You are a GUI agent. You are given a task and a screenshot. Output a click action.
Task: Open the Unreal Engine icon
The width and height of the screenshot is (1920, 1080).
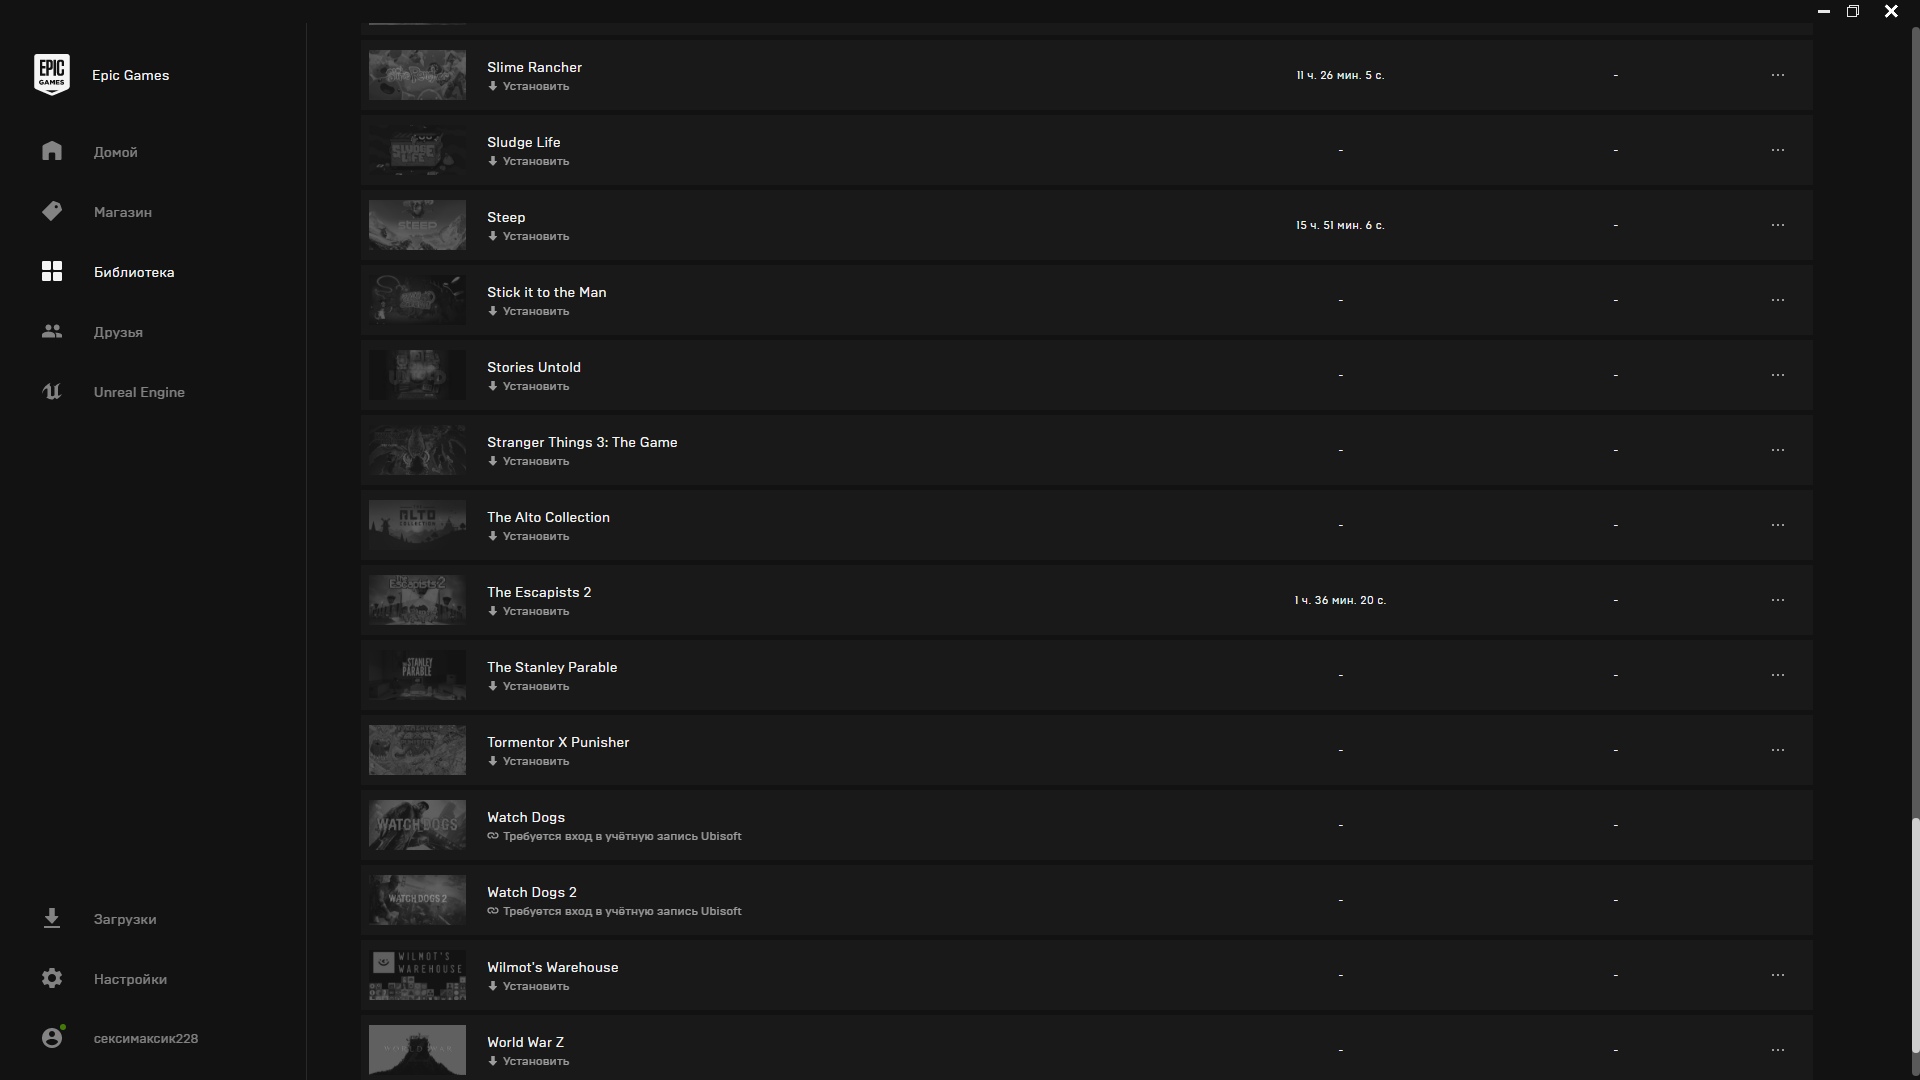(52, 391)
